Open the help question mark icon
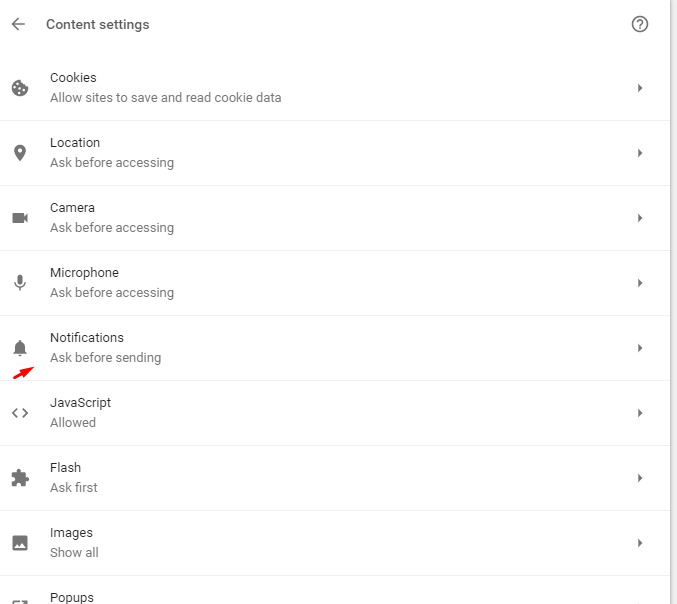 tap(640, 24)
